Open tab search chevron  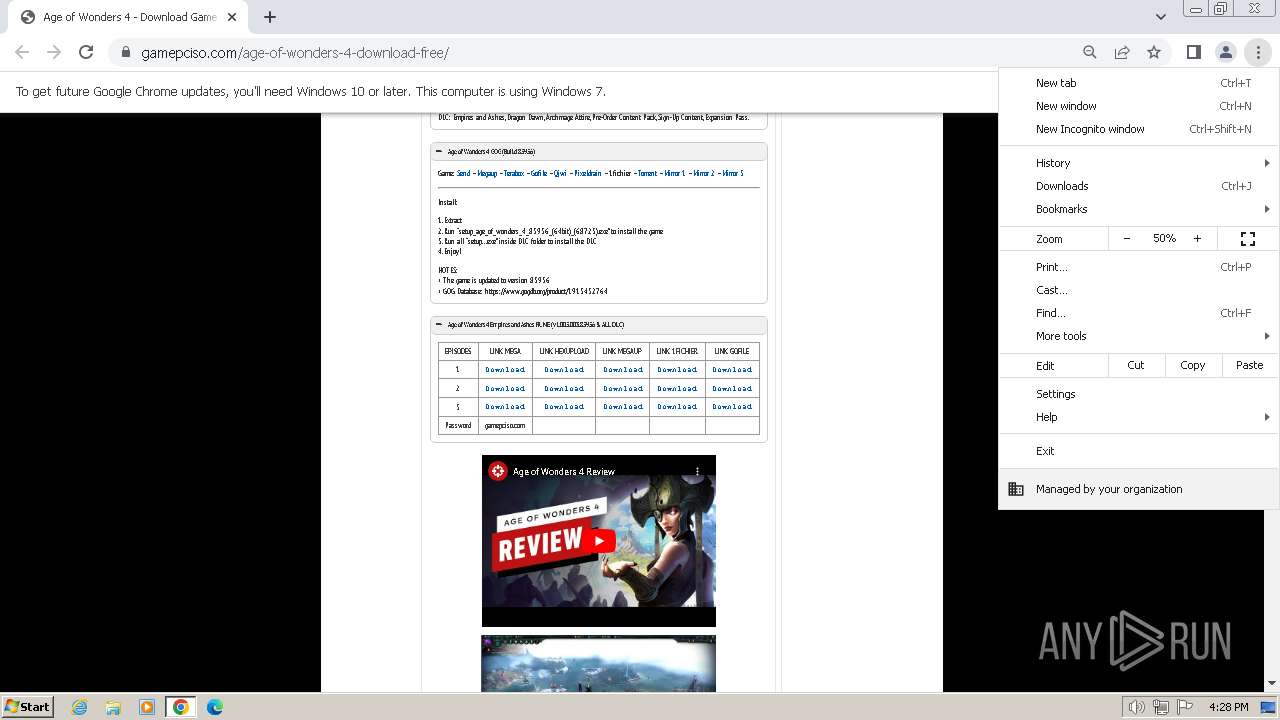coord(1160,17)
